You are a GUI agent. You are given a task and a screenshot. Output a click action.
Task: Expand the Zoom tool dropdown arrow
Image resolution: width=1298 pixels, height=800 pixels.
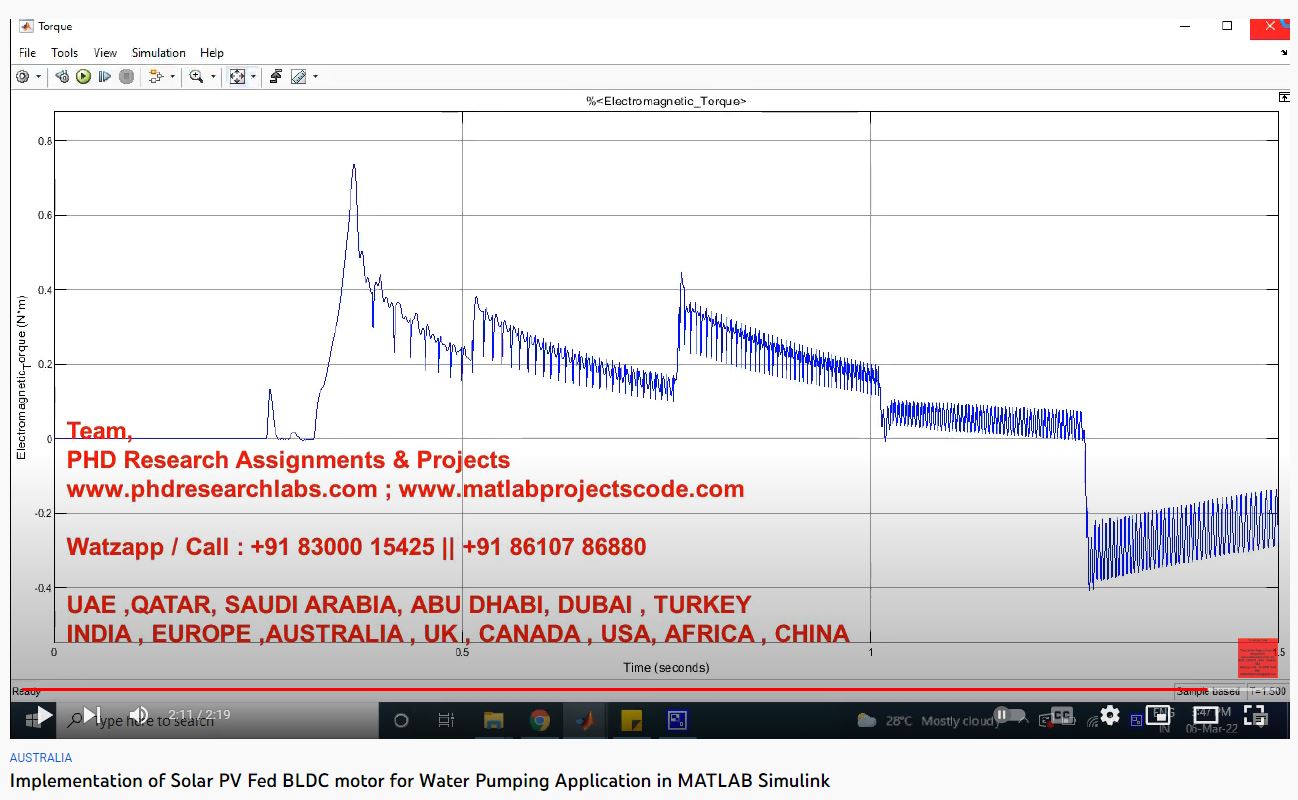[x=213, y=77]
